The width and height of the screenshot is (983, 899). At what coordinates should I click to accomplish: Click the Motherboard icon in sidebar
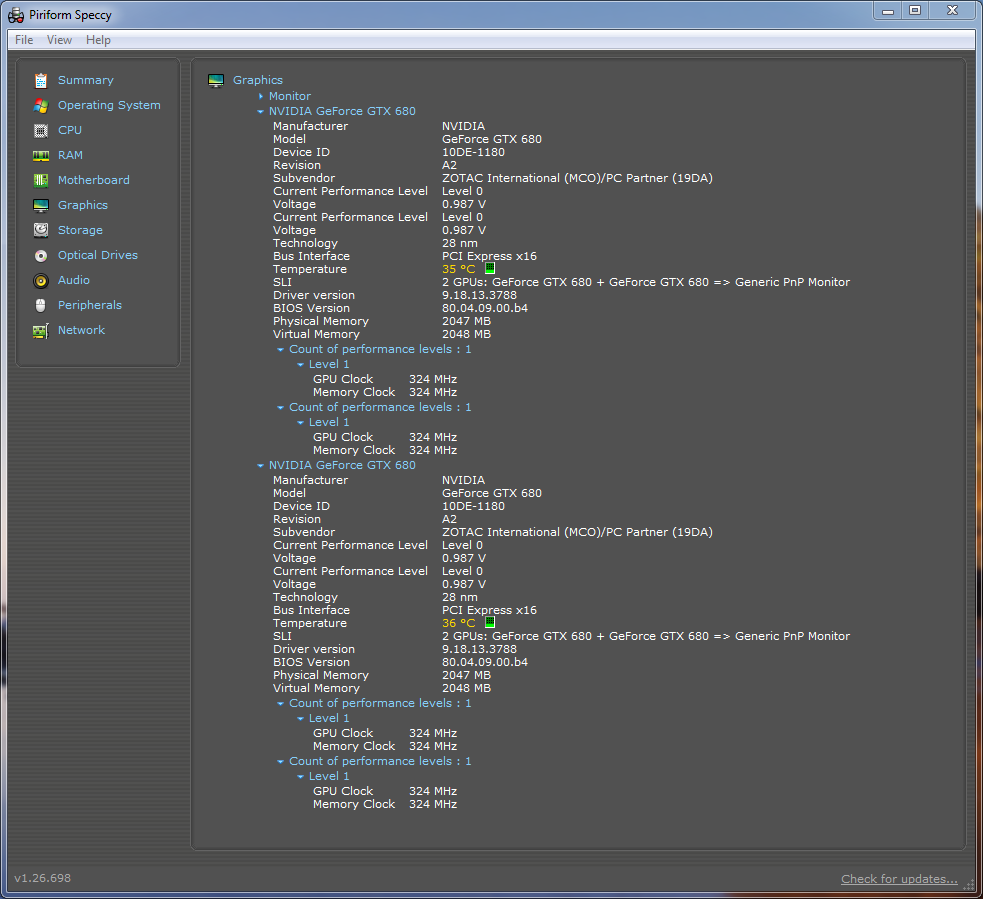41,180
